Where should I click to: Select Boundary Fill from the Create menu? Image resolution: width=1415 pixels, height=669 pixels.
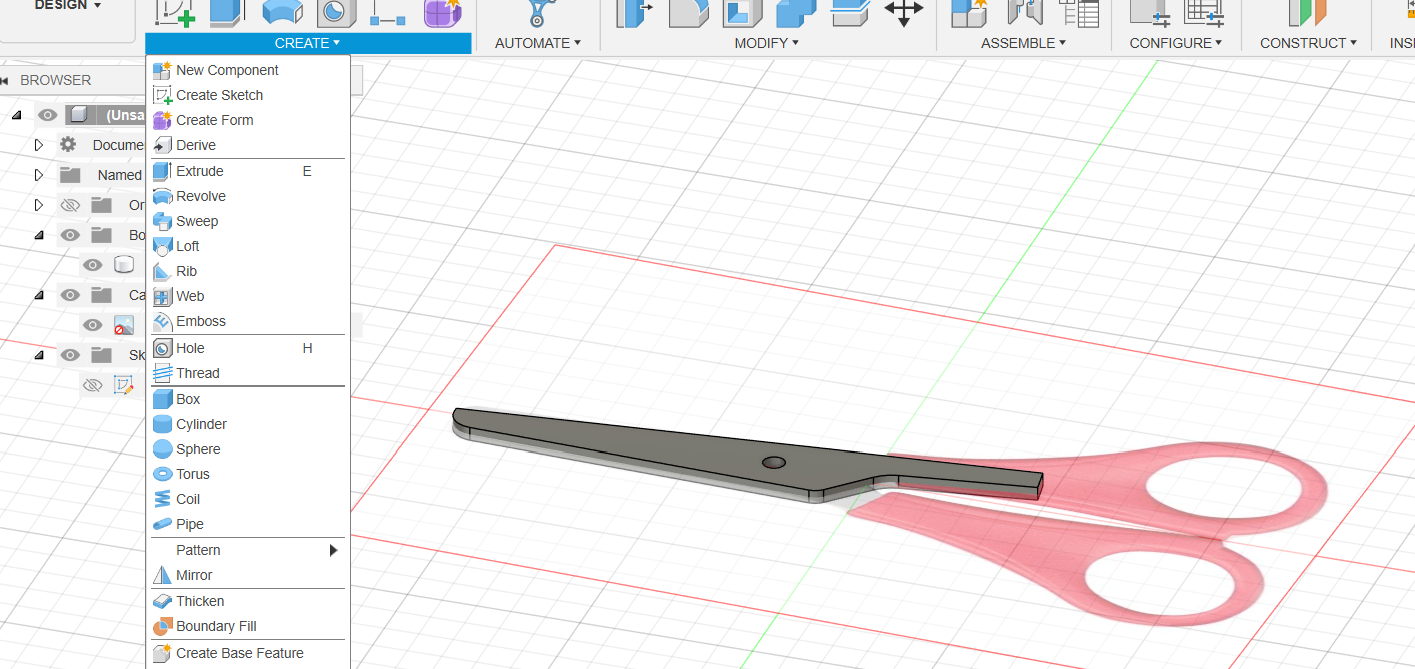pos(248,626)
